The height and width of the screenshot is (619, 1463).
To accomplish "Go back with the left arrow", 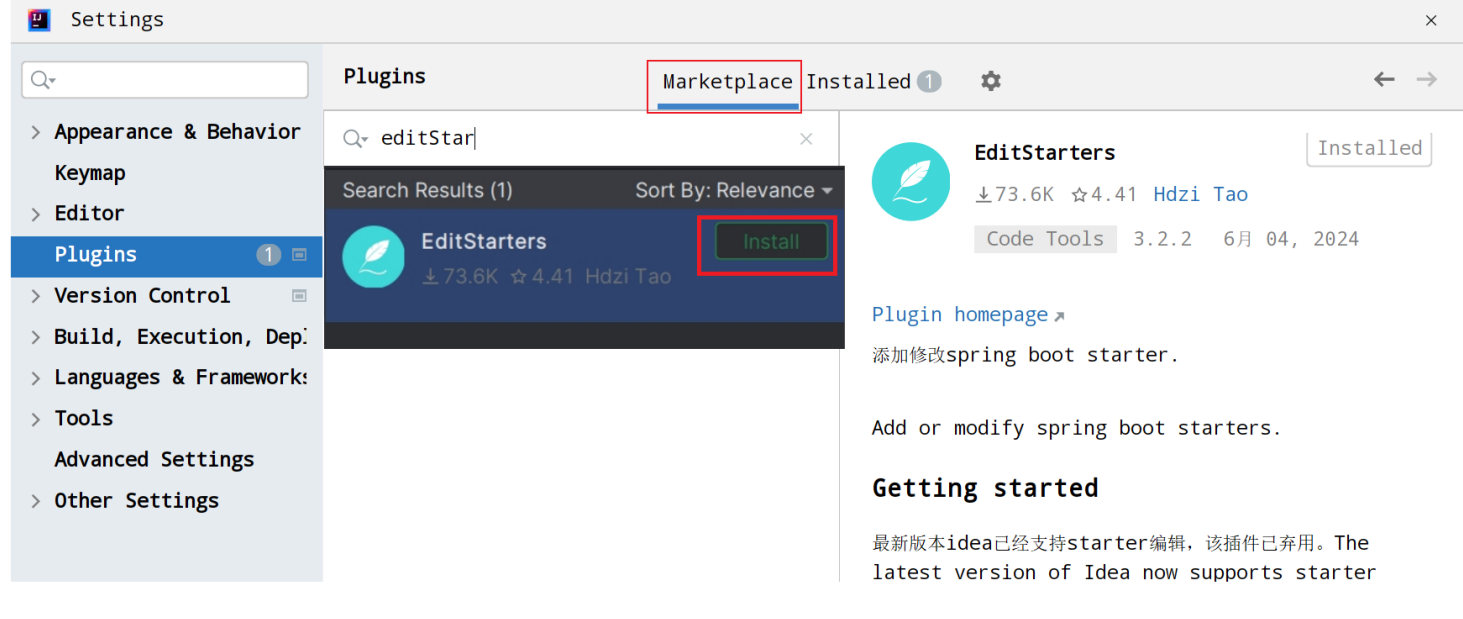I will point(1384,79).
